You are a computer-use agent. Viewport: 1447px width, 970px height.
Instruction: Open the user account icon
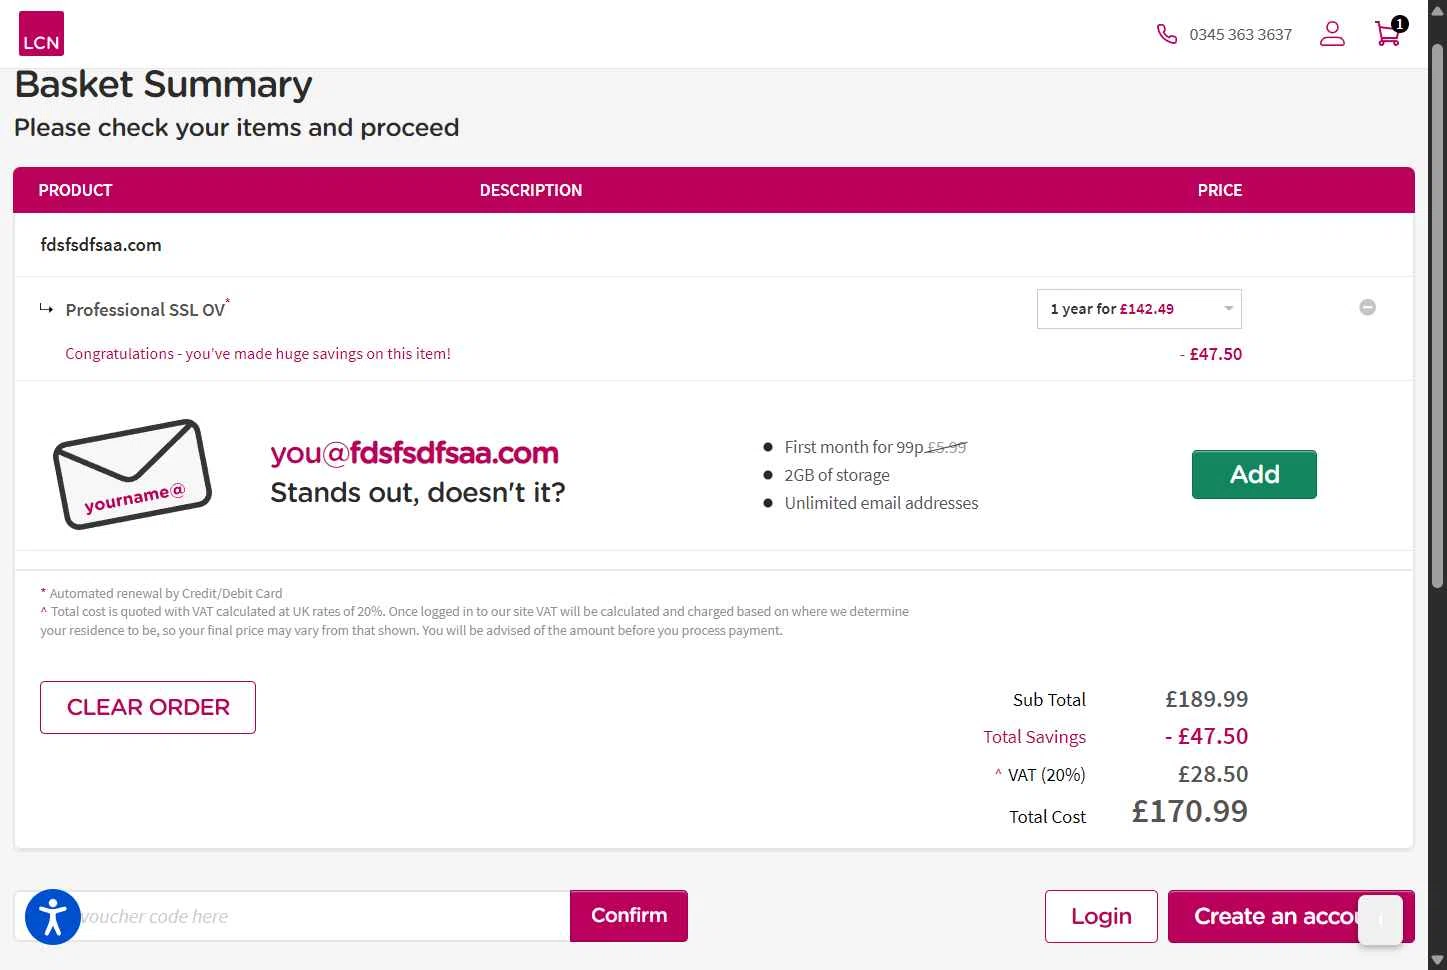tap(1332, 34)
